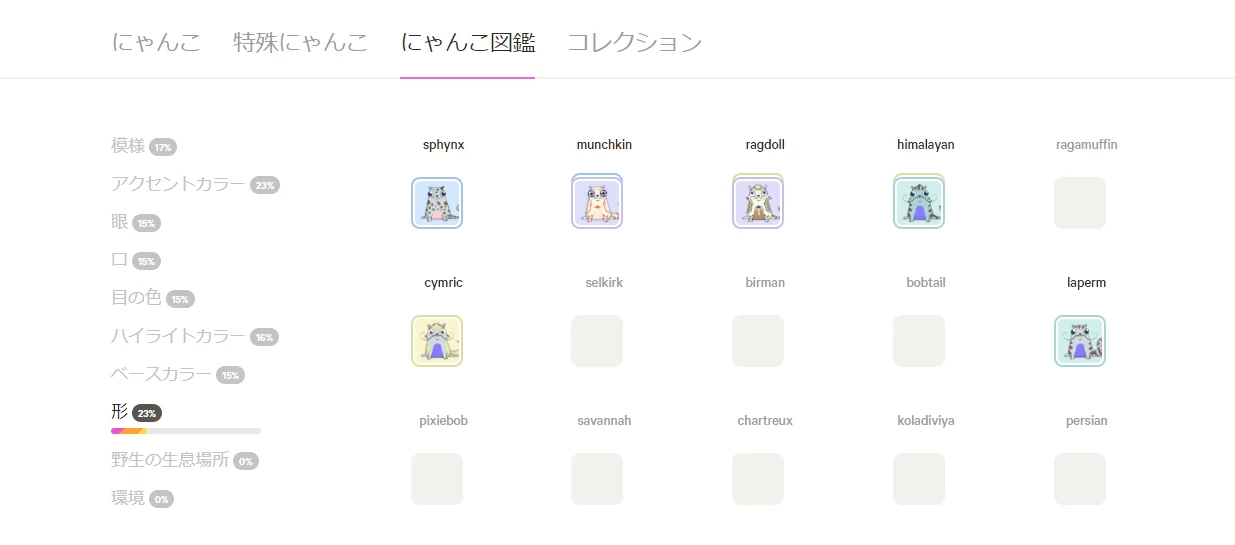The width and height of the screenshot is (1235, 545).
Task: Select the munchkin cat icon
Action: (597, 203)
